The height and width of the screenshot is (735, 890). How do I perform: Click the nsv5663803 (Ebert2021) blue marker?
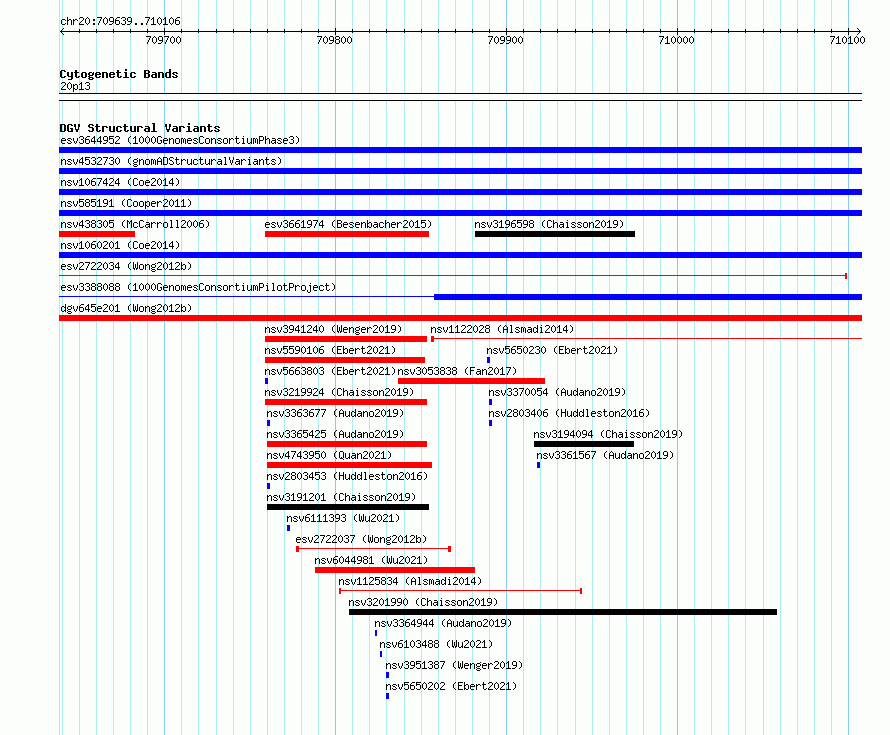click(266, 381)
